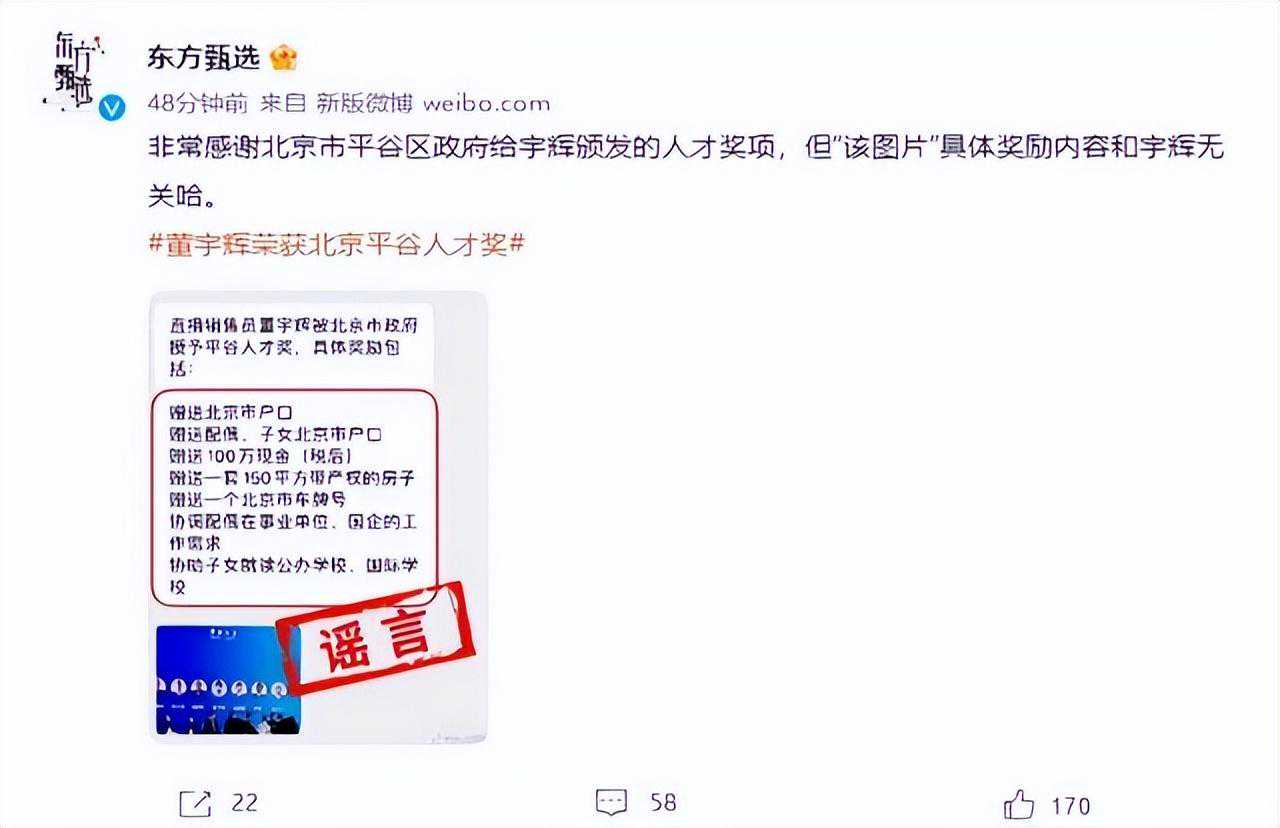Click the red-outlined reward list in image
This screenshot has width=1280, height=828.
point(294,498)
